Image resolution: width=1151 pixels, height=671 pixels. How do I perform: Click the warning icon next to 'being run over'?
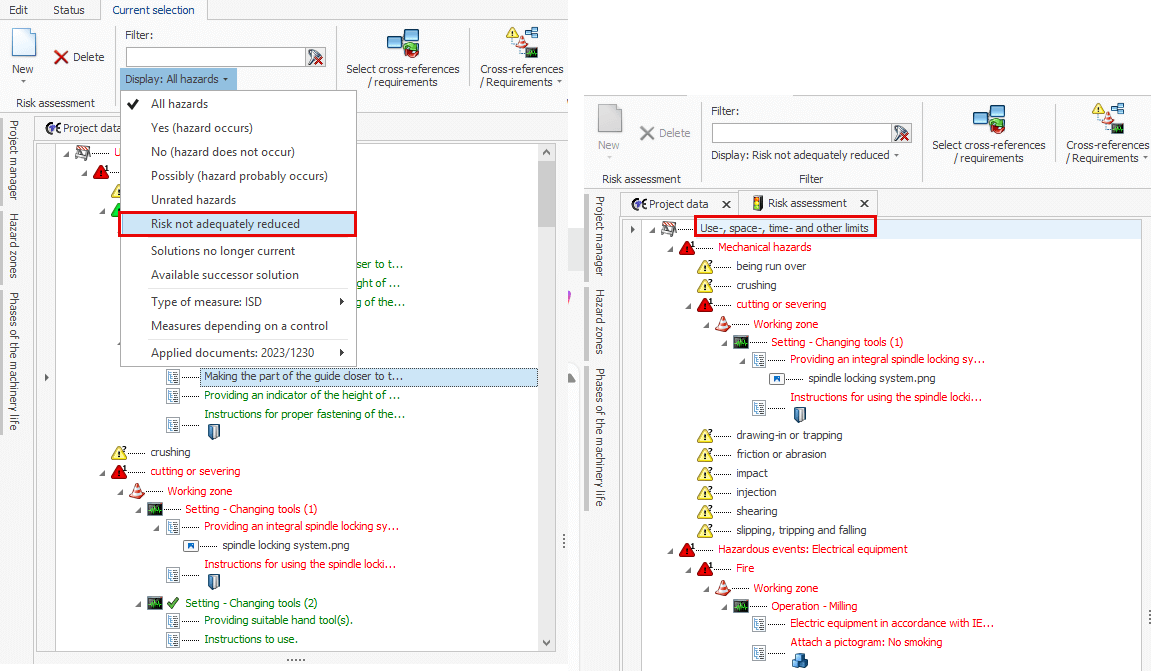[x=705, y=266]
